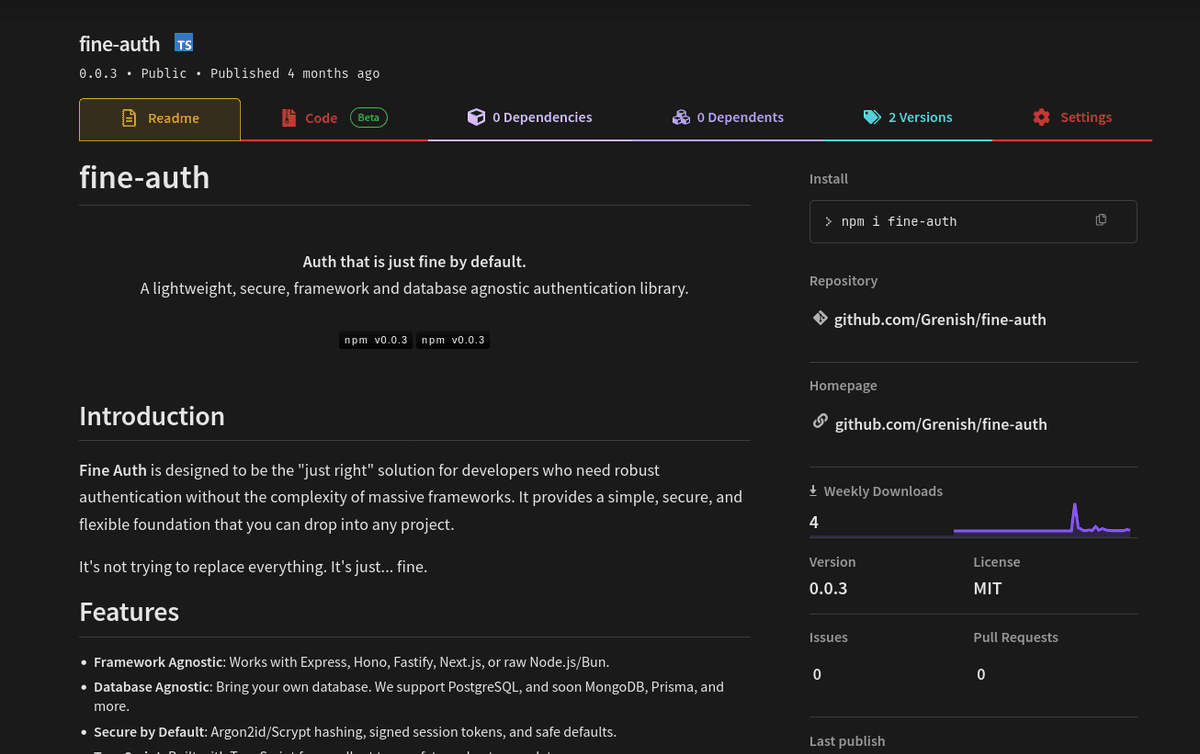Click the Issues count 0
Image resolution: width=1200 pixels, height=754 pixels.
pyautogui.click(x=817, y=674)
